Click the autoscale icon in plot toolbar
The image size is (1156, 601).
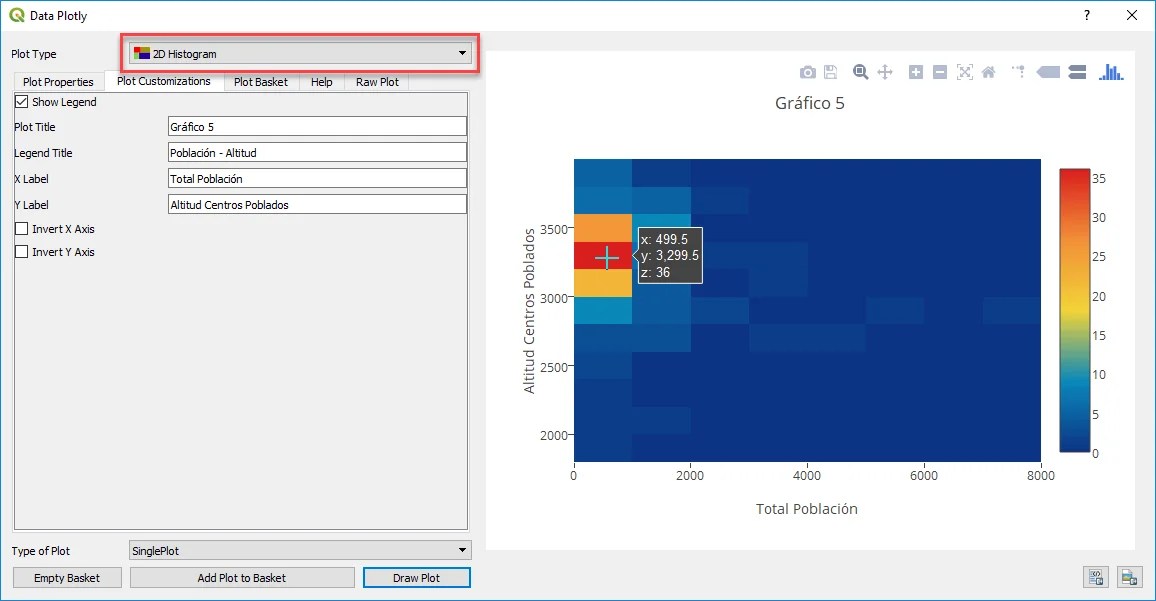(964, 72)
